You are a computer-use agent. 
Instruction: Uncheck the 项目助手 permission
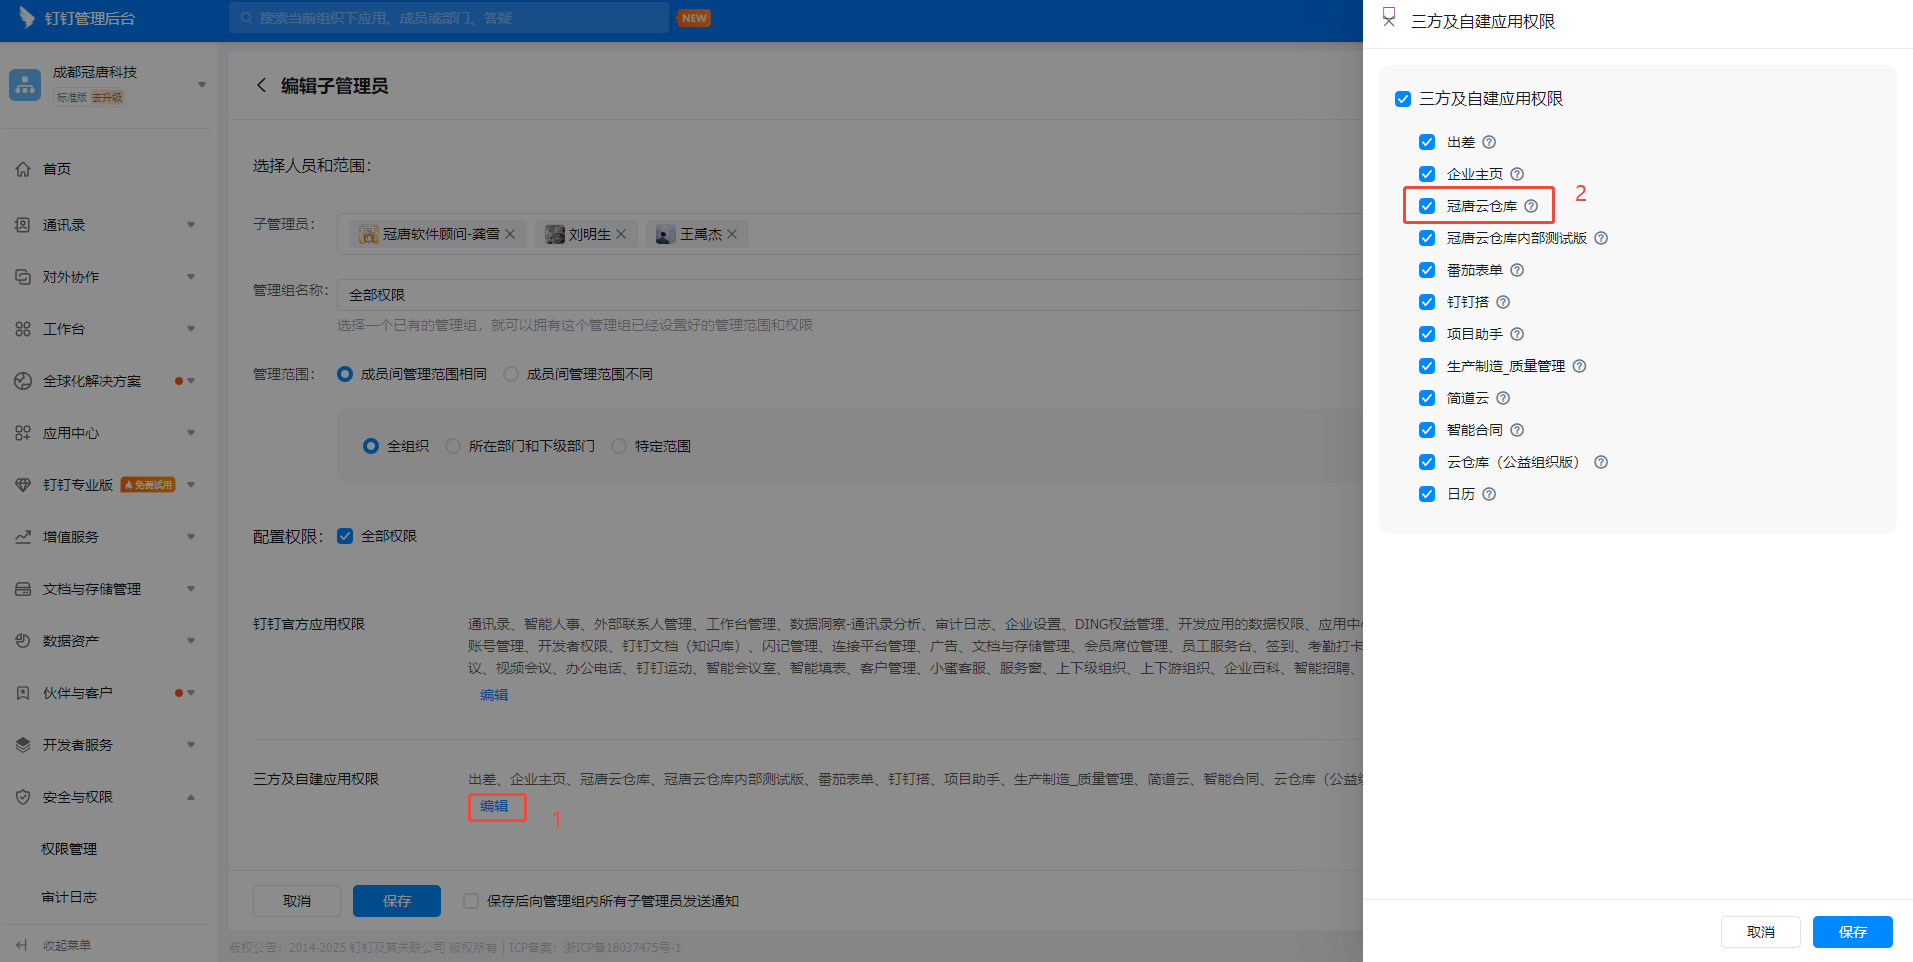(x=1427, y=334)
